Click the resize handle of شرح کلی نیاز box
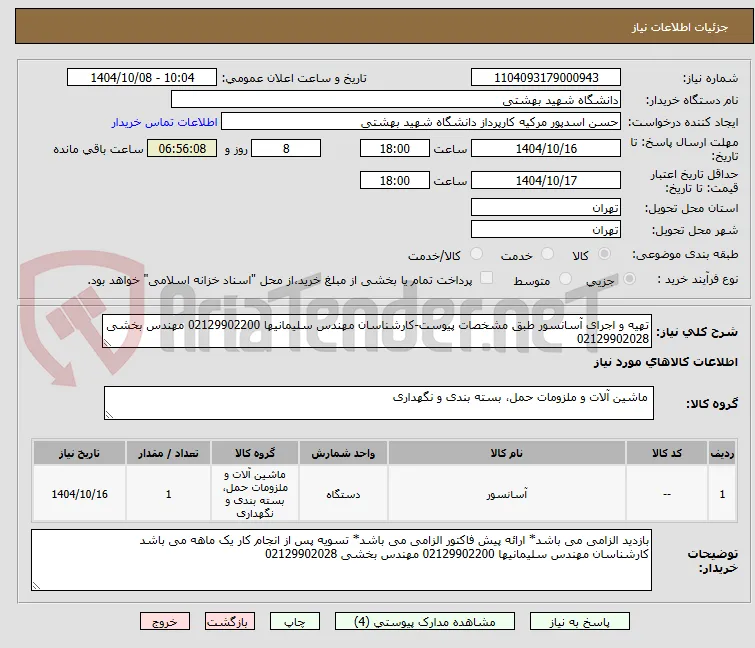This screenshot has height=648, width=755. [107, 342]
